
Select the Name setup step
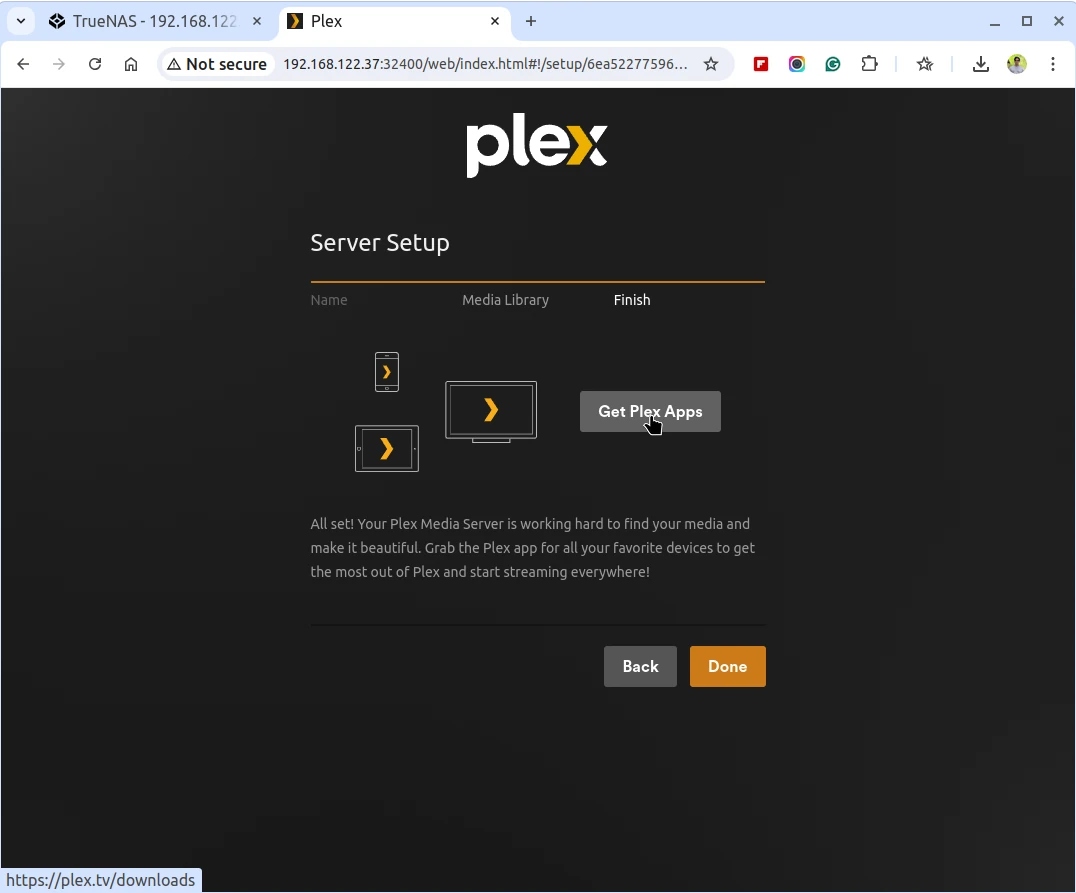(329, 300)
